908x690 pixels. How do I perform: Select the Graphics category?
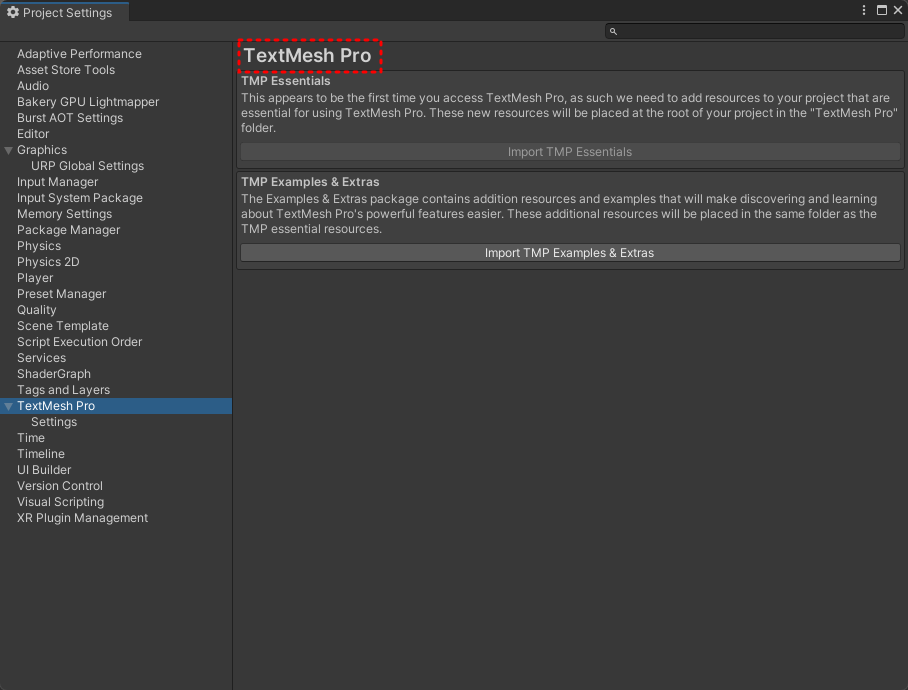[42, 150]
